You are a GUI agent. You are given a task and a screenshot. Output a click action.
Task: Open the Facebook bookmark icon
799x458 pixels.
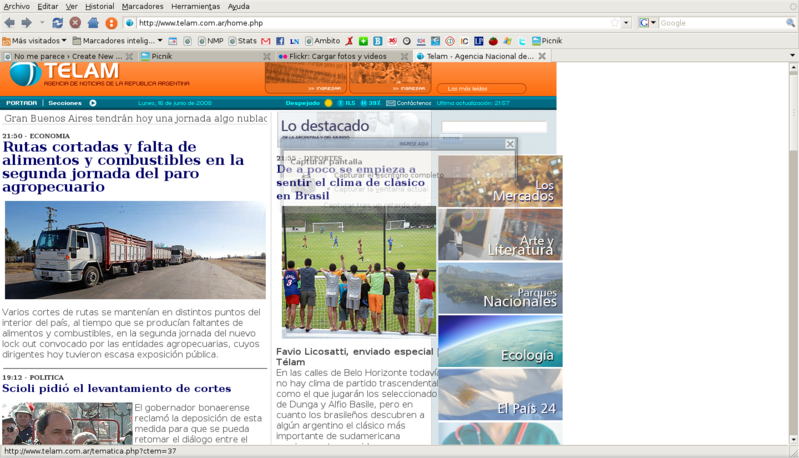tap(280, 41)
